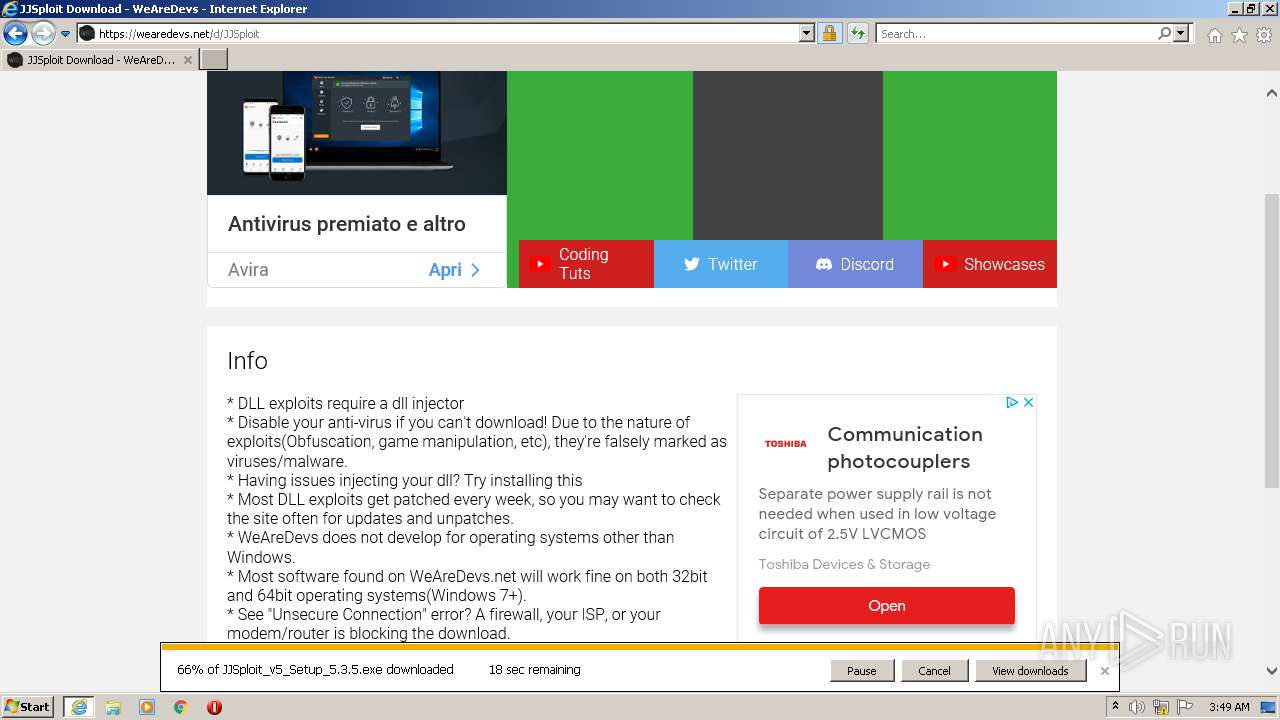Click the 3:49 AM clock
This screenshot has height=720, width=1280.
tap(1229, 707)
